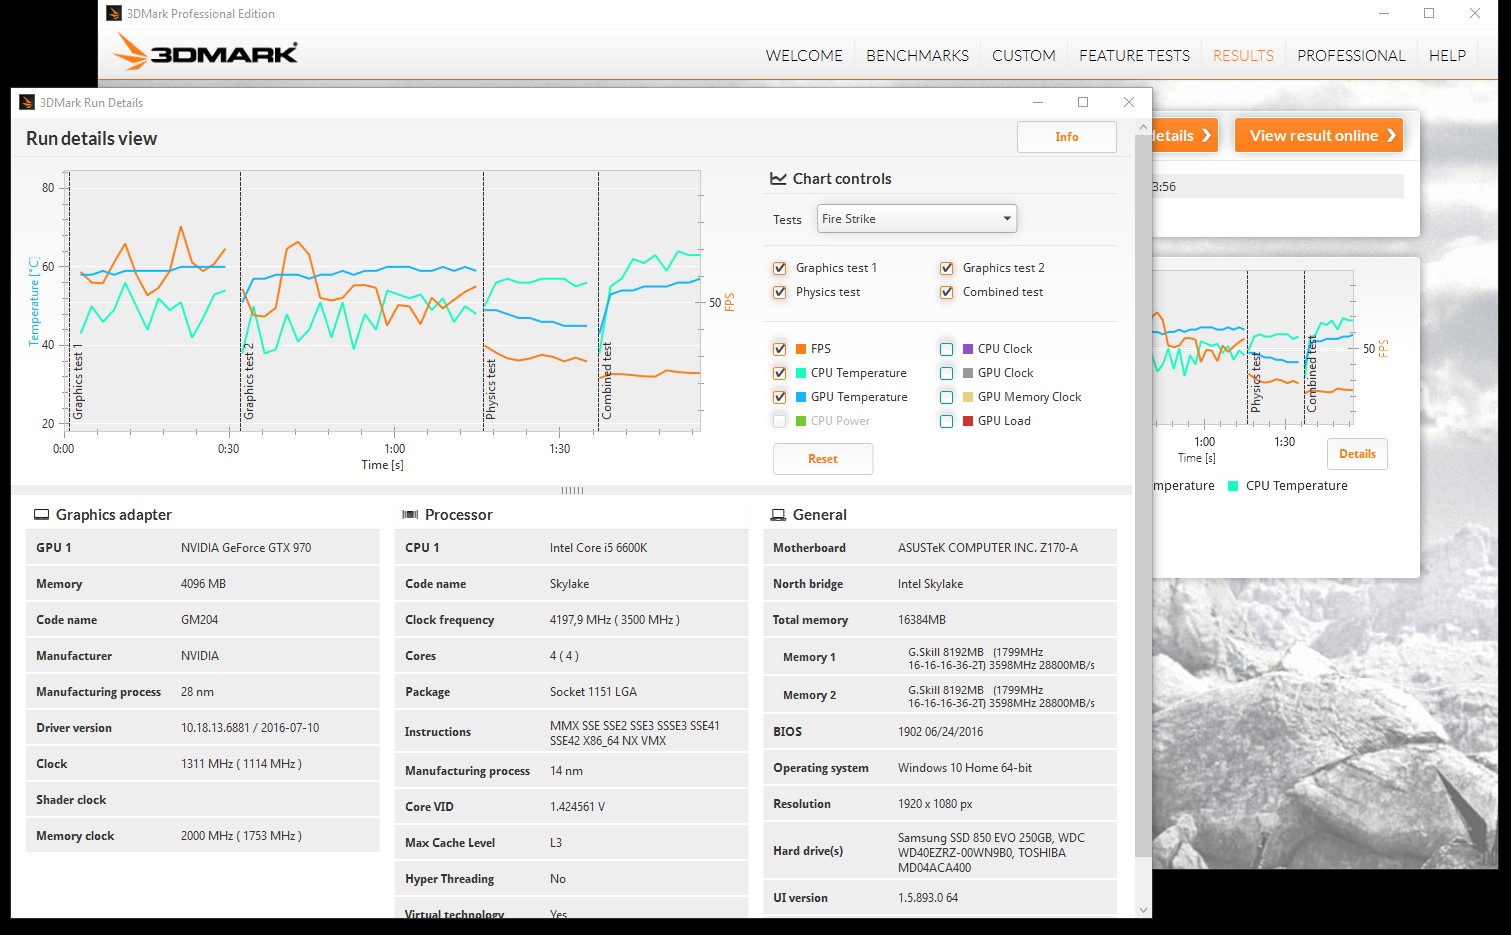This screenshot has width=1511, height=935.
Task: Open the FEATURE TESTS tab
Action: (x=1134, y=55)
